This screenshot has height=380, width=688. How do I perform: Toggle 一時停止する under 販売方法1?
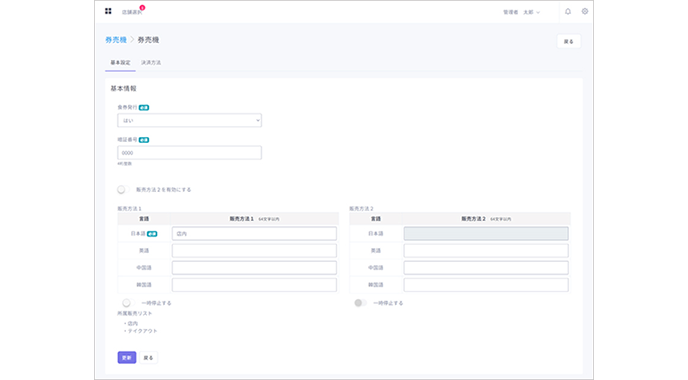[x=128, y=303]
